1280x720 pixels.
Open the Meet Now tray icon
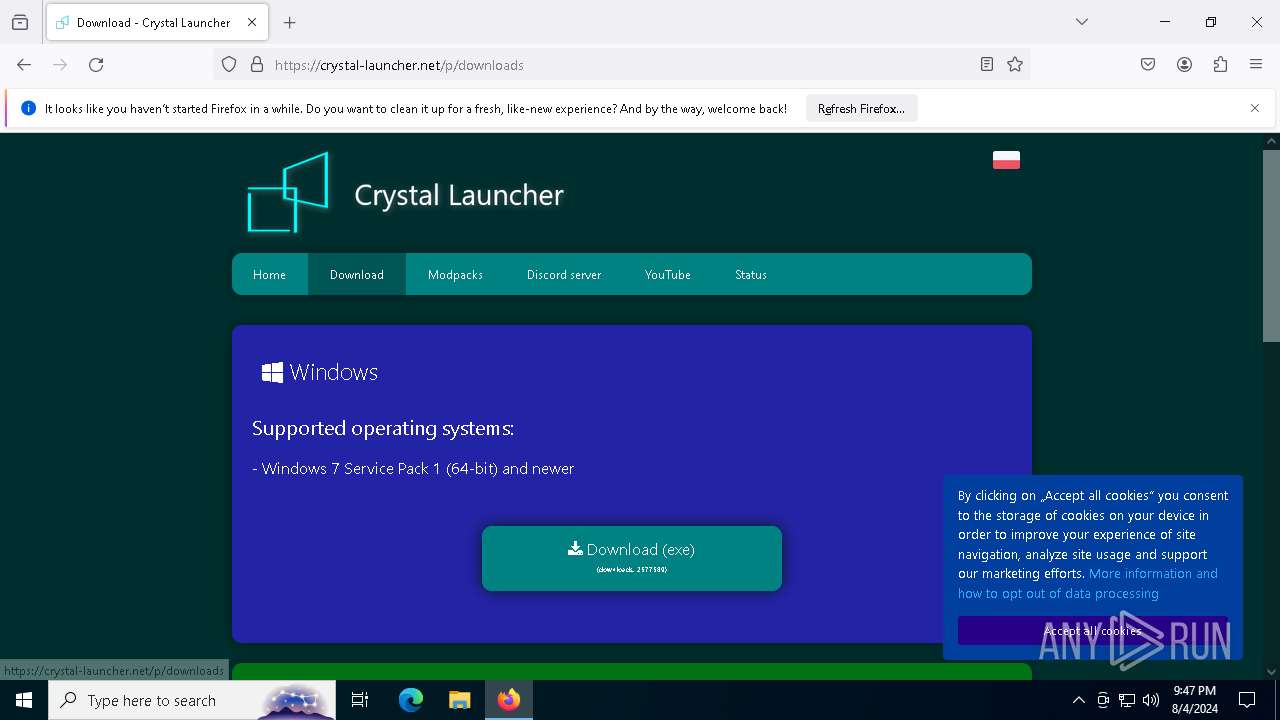[x=1103, y=700]
